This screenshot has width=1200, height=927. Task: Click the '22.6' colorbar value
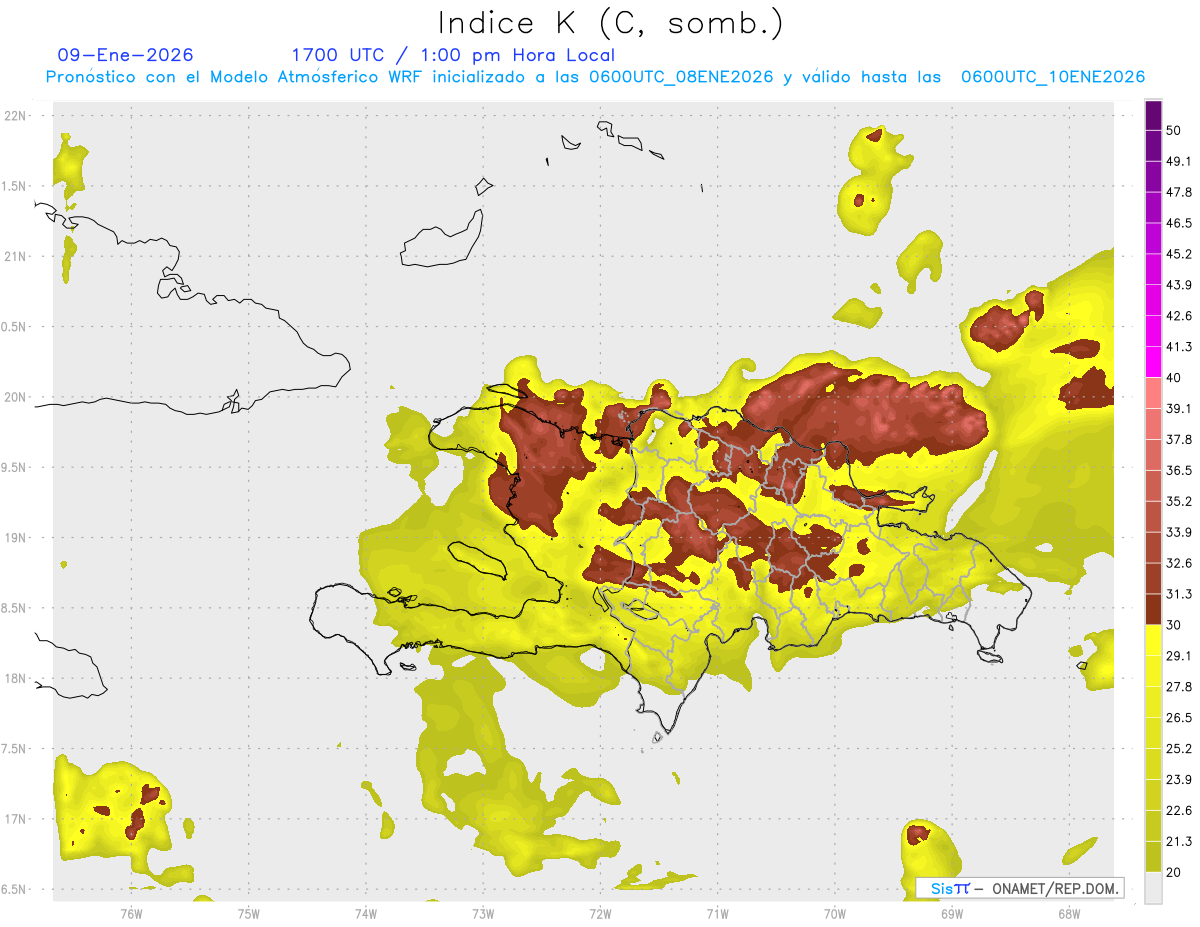click(1179, 811)
